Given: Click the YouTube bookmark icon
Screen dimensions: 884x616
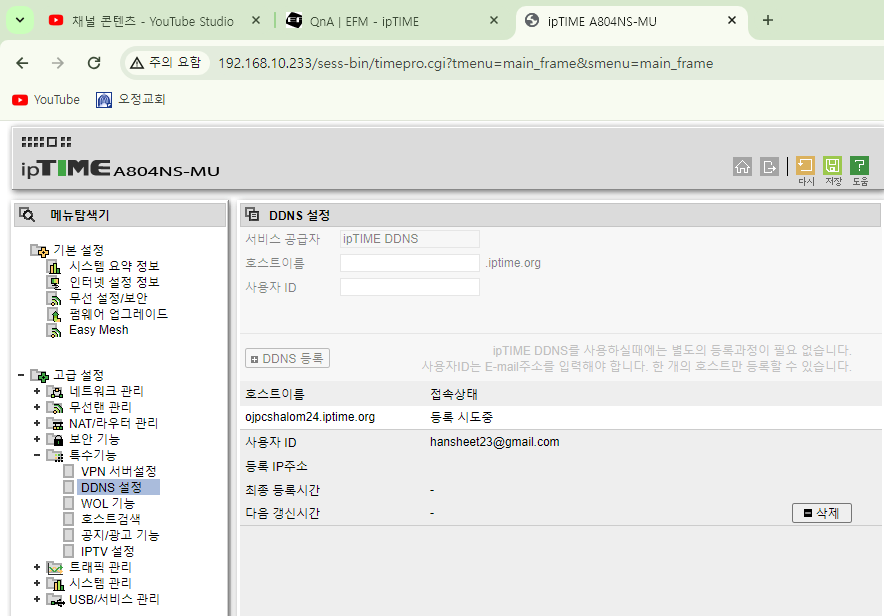Looking at the screenshot, I should (x=20, y=100).
